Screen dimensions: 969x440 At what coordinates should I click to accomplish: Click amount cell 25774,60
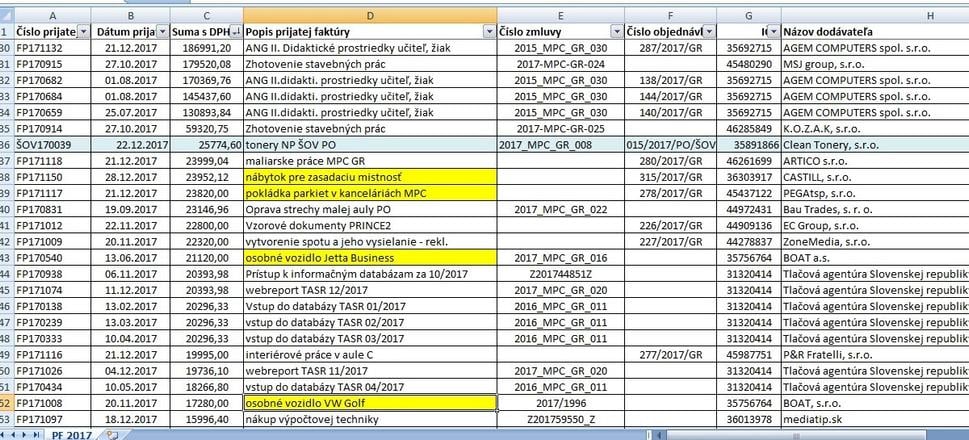[x=206, y=145]
